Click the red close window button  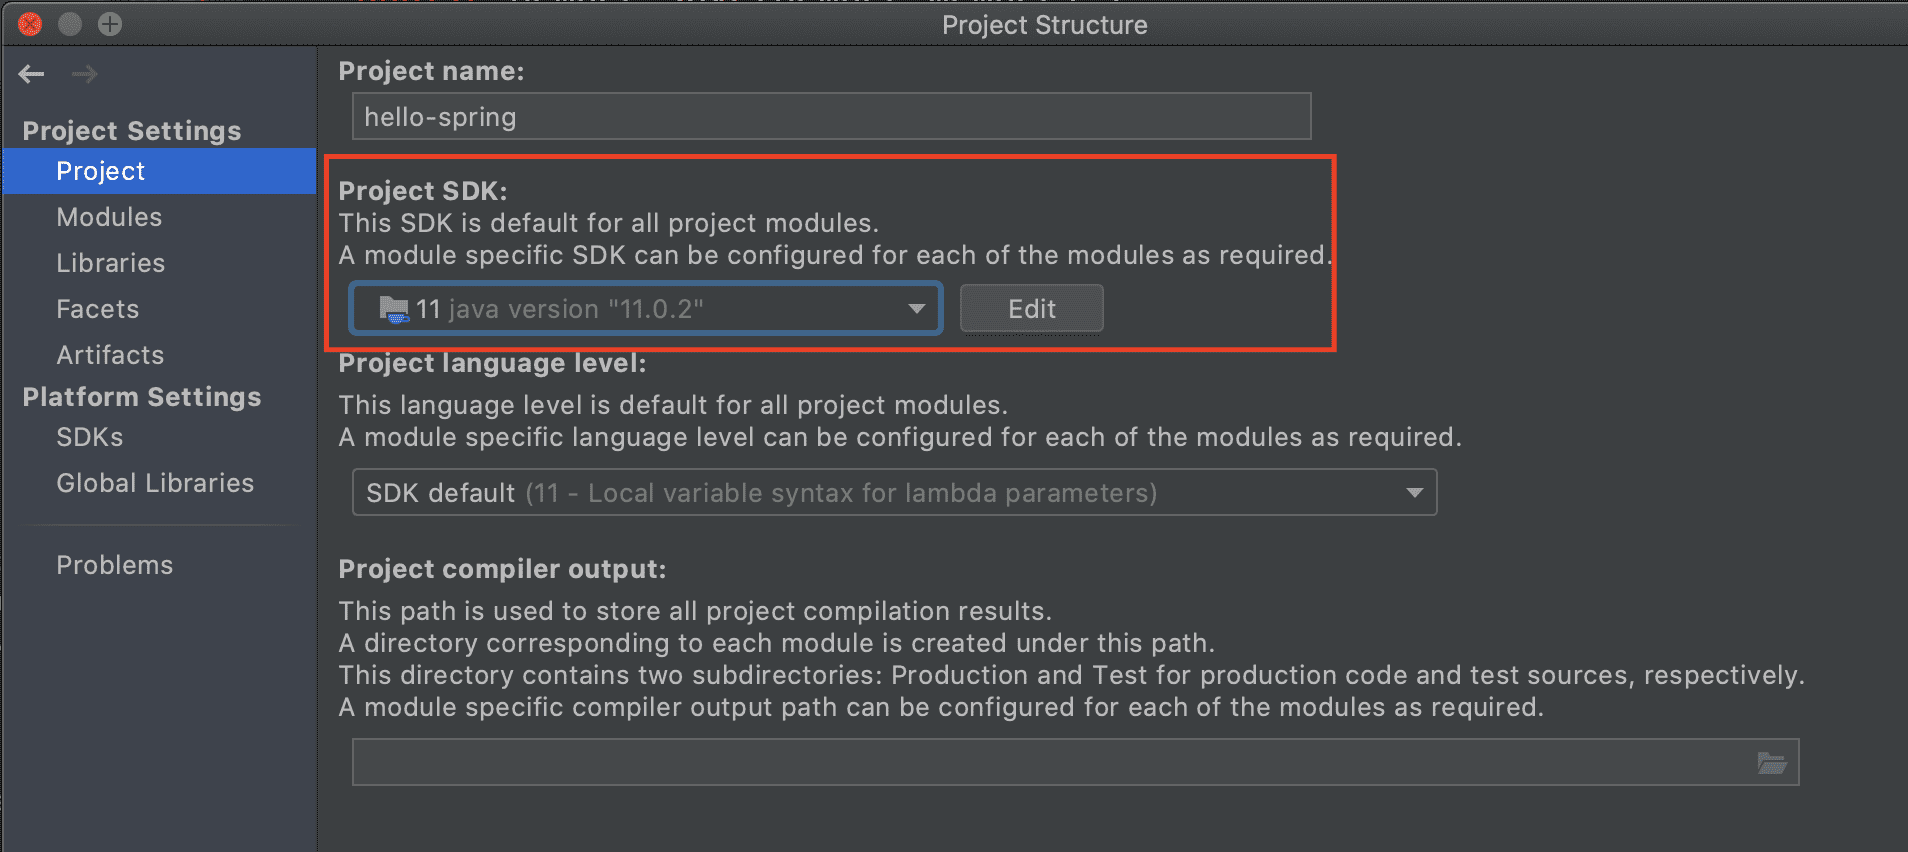point(30,24)
